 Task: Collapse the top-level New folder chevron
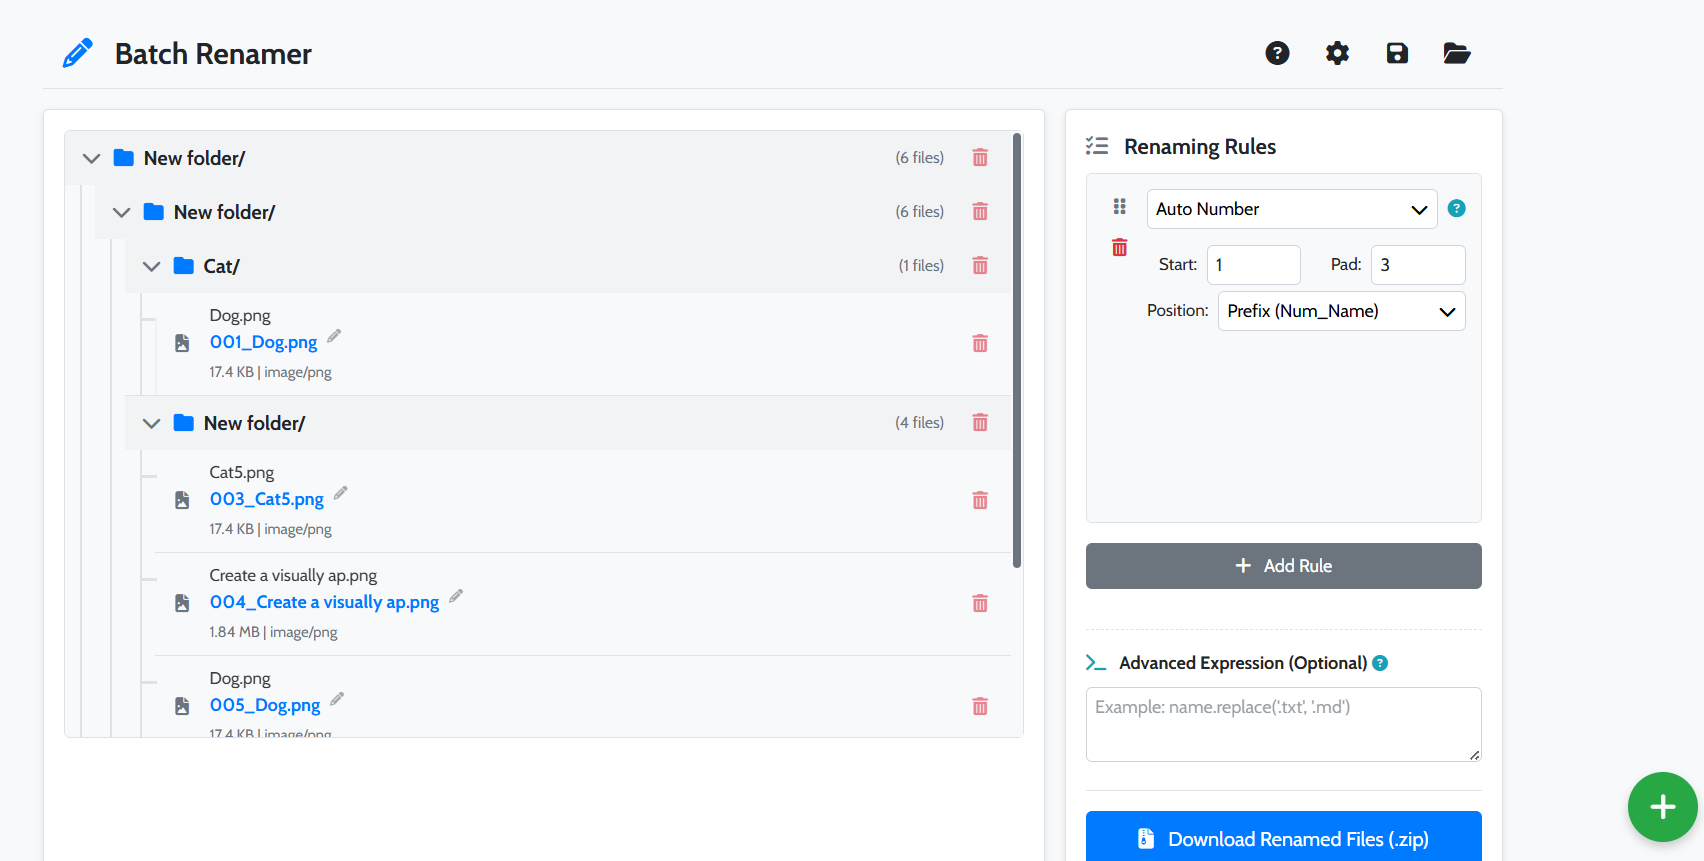(x=91, y=158)
